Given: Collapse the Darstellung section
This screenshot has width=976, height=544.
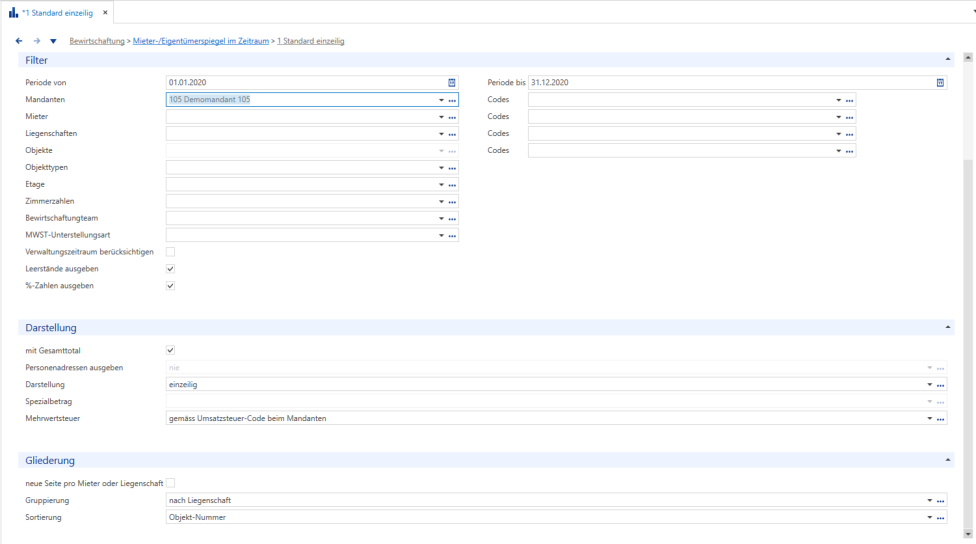Looking at the screenshot, I should point(947,327).
